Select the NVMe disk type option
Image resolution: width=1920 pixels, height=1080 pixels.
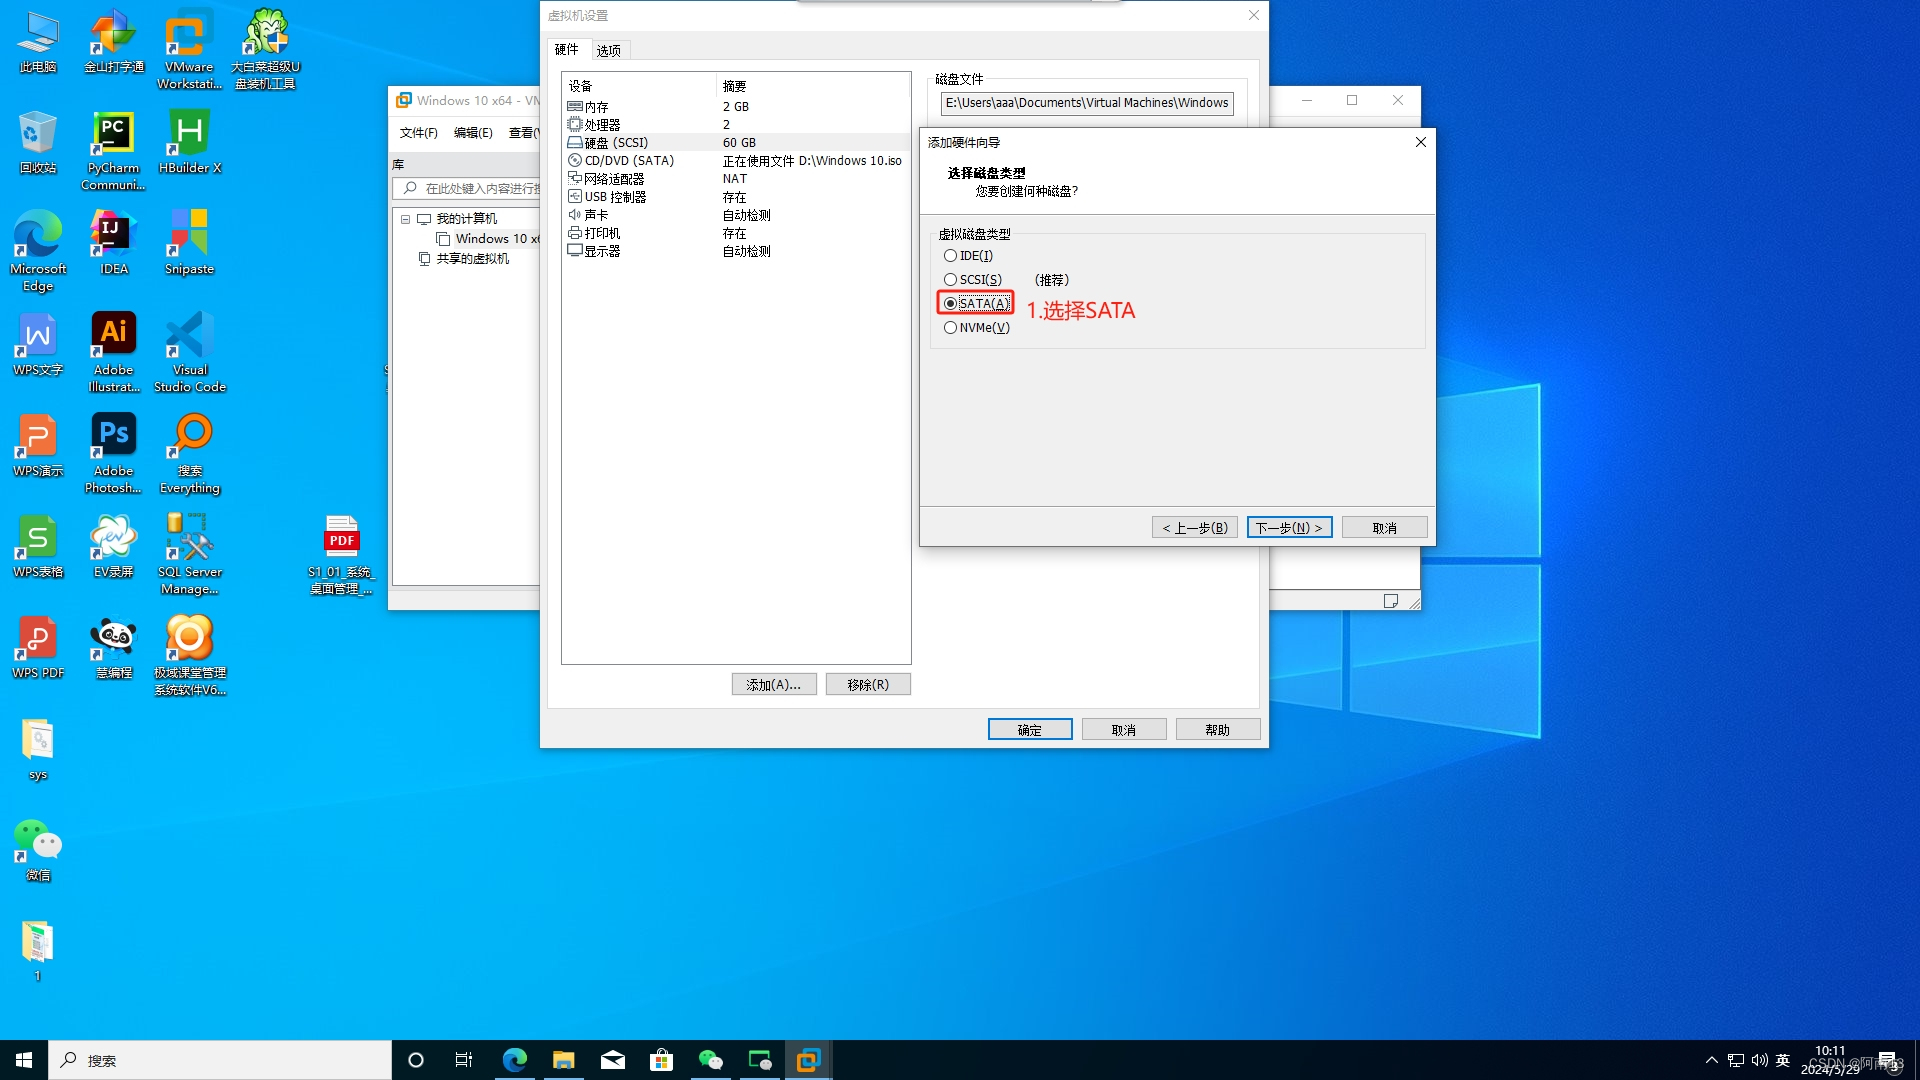950,327
